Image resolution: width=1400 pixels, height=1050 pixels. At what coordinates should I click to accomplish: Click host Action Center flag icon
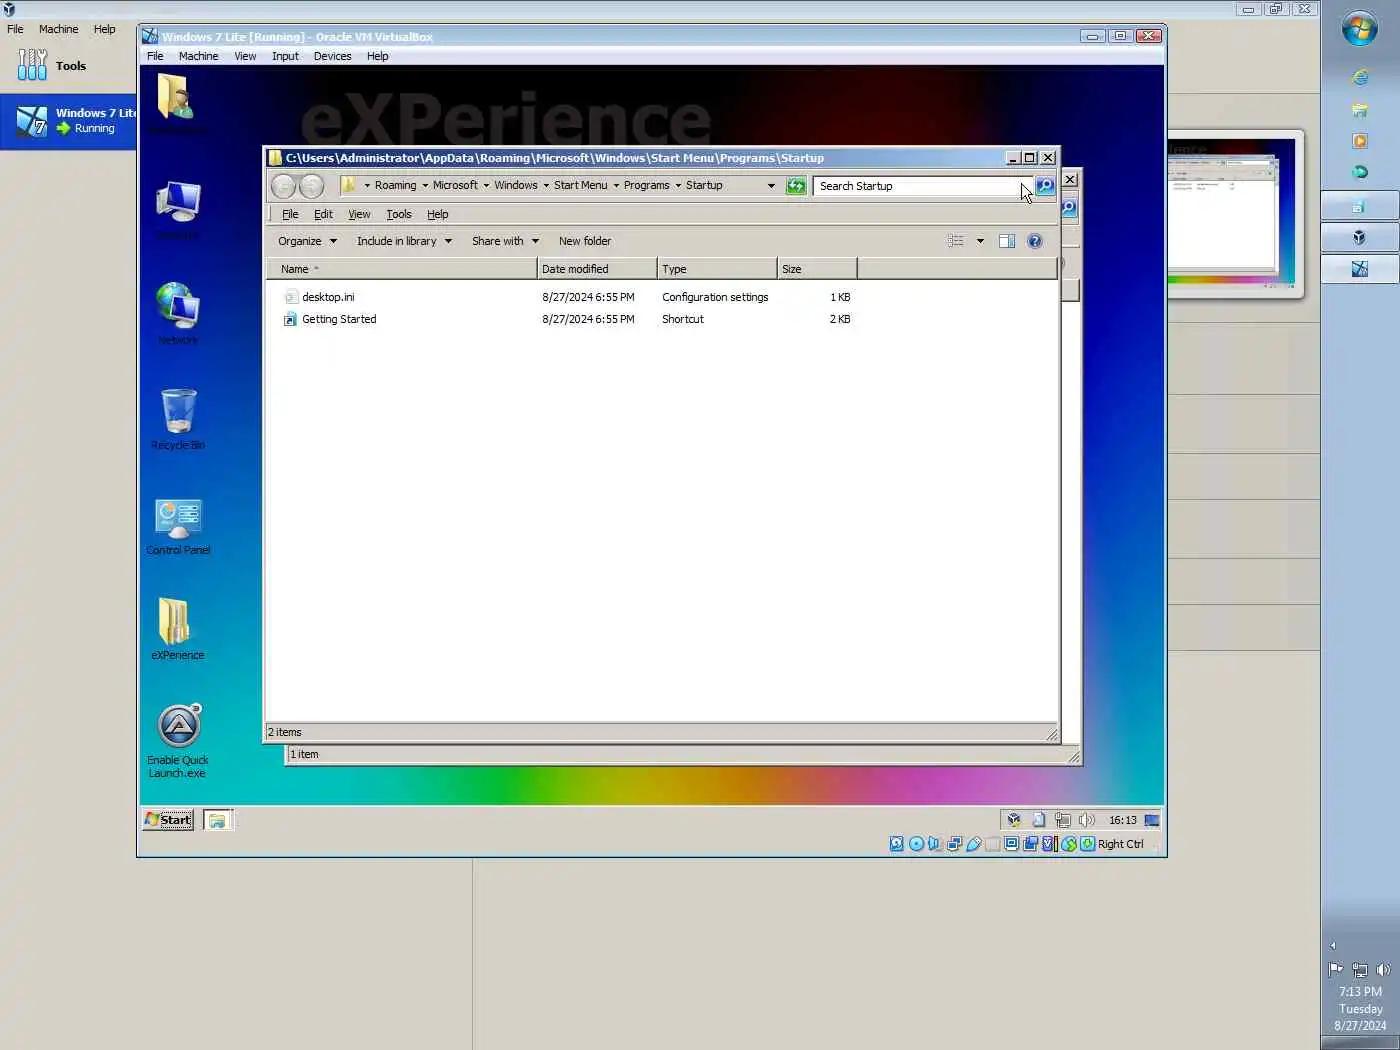[x=1336, y=969]
